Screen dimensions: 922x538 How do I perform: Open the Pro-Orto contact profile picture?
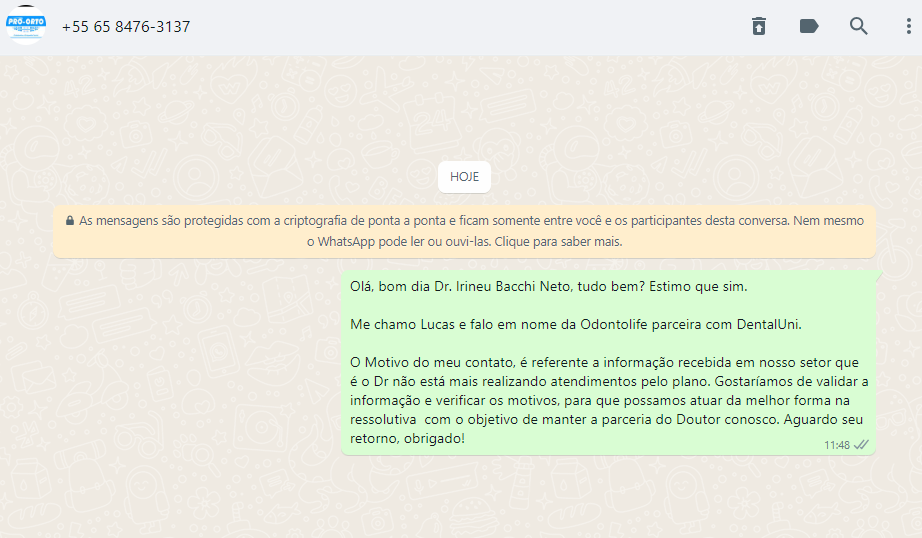point(26,25)
